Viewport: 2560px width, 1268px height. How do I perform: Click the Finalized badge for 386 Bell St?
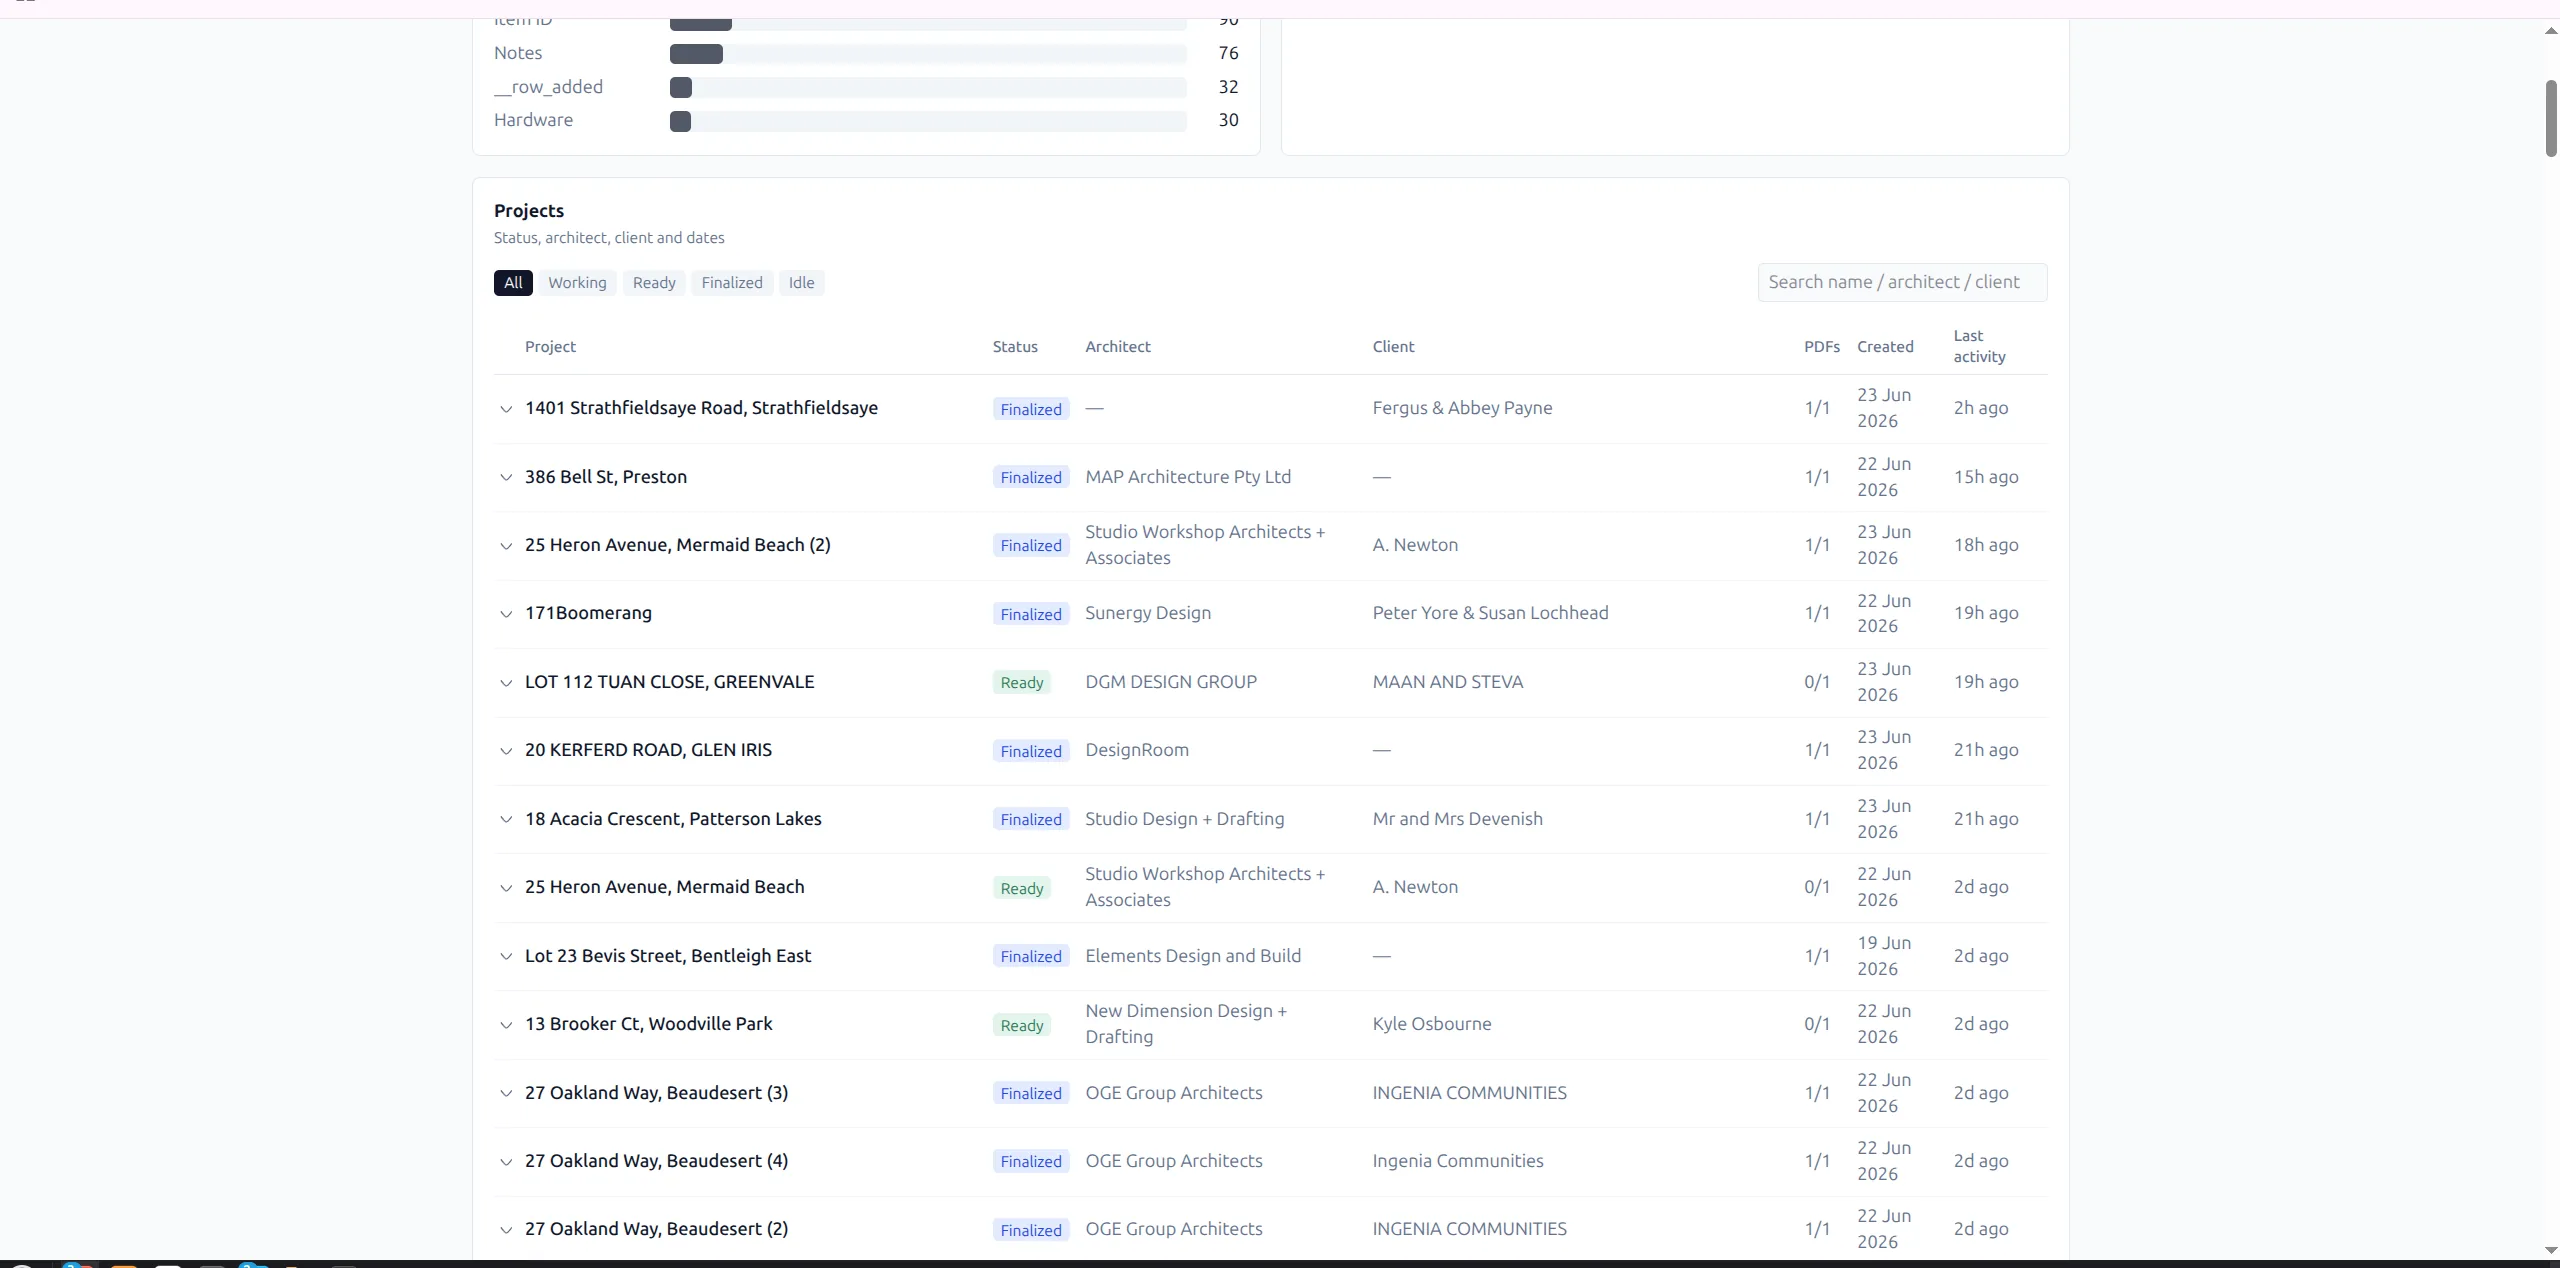[x=1031, y=478]
